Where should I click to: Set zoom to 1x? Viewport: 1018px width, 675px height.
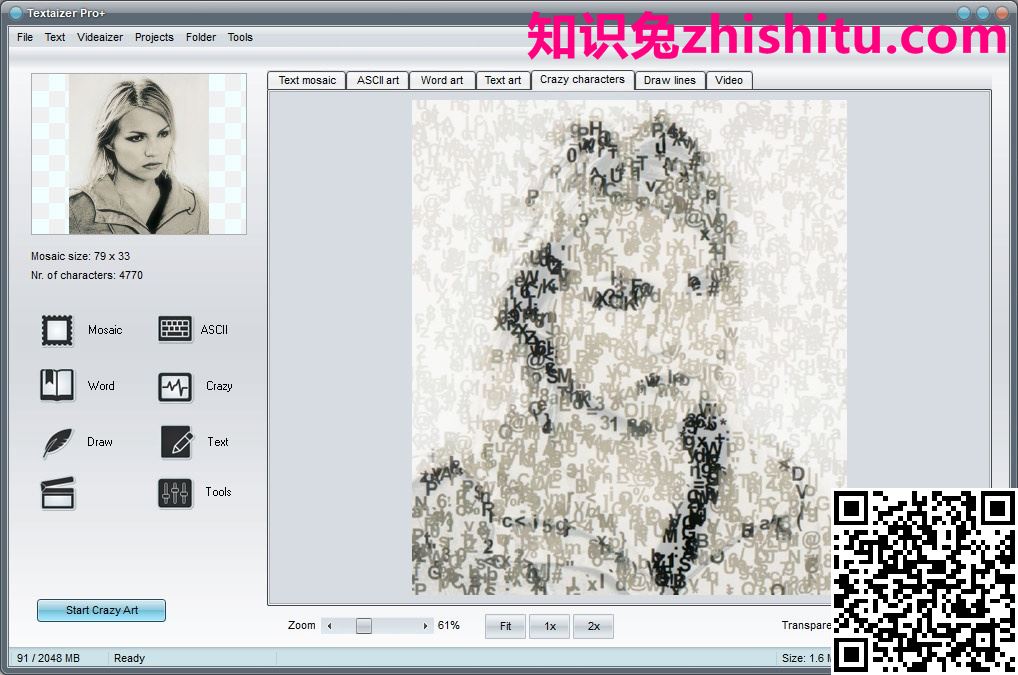click(550, 626)
